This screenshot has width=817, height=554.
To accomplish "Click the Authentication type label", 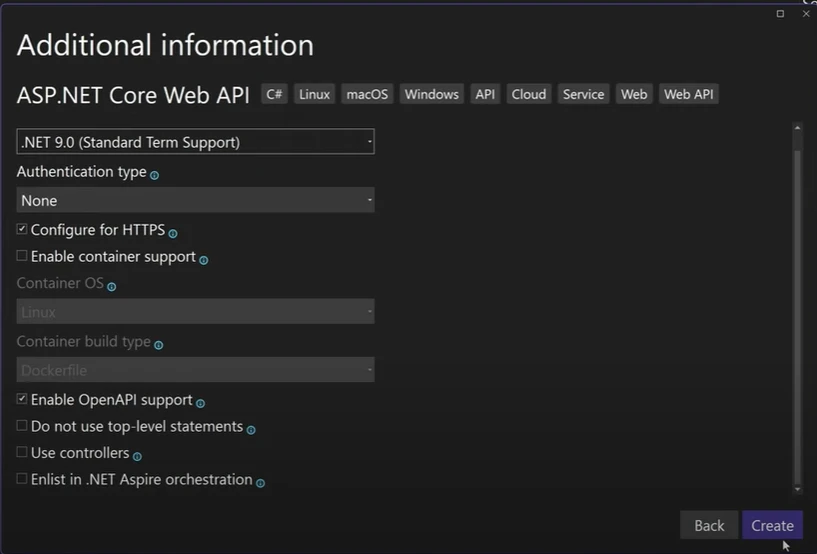I will [x=82, y=171].
